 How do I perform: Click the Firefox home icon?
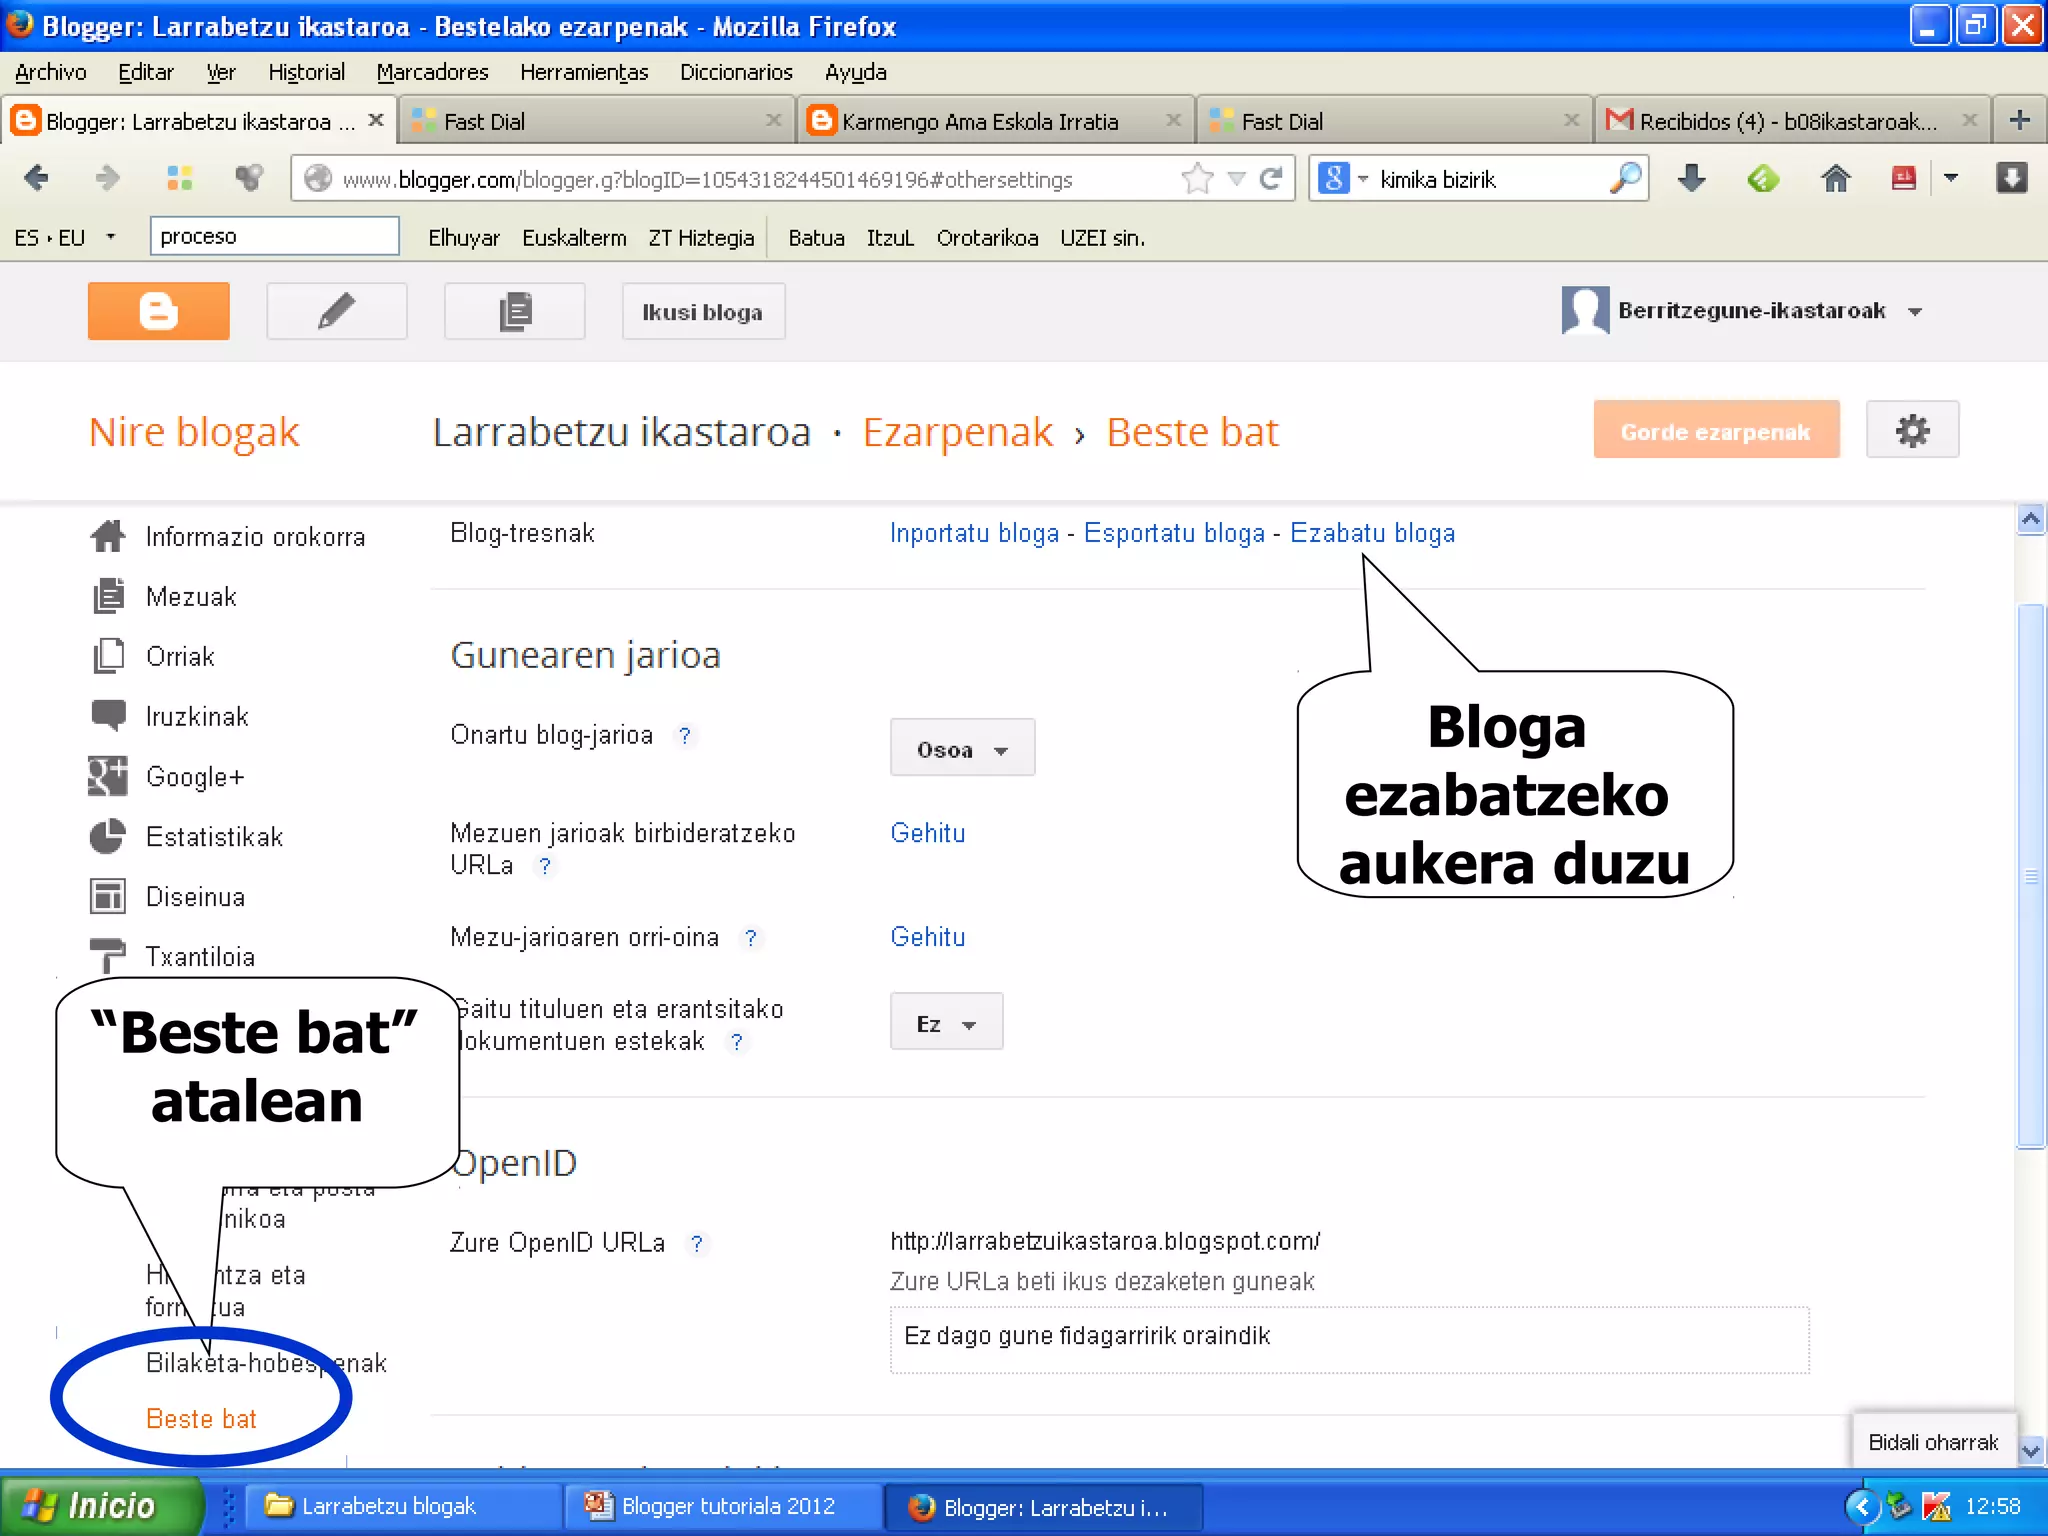[1835, 178]
